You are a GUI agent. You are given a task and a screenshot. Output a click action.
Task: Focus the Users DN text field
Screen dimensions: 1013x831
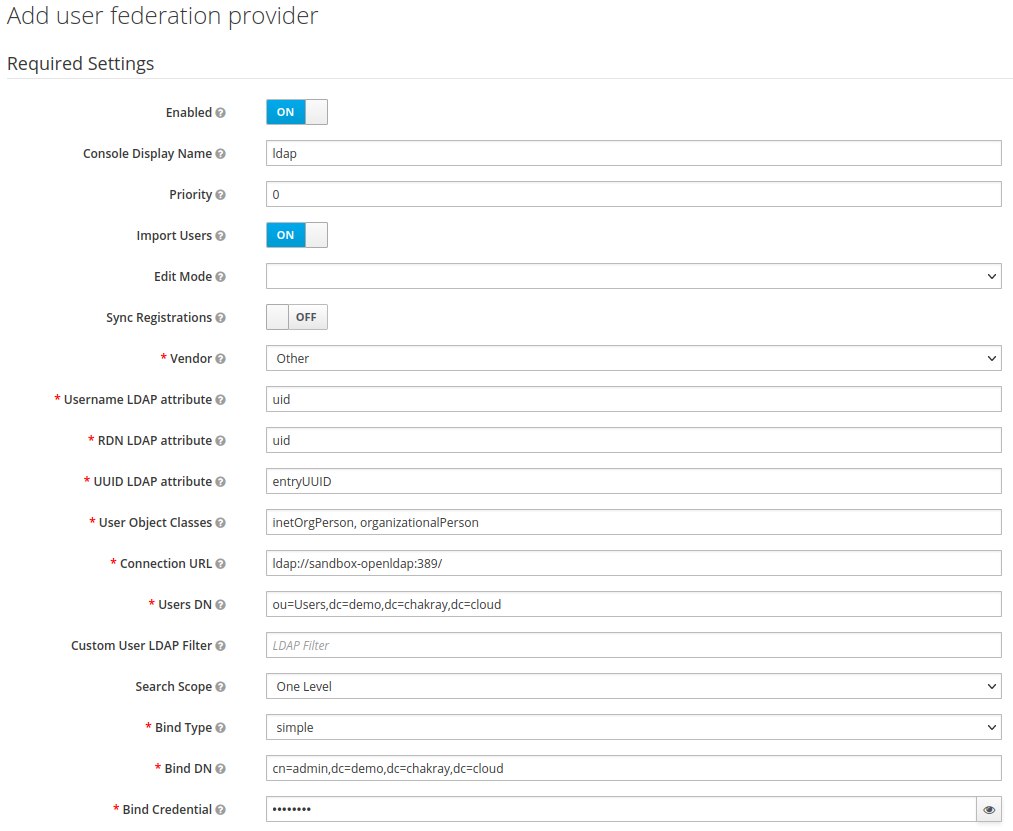click(x=633, y=604)
